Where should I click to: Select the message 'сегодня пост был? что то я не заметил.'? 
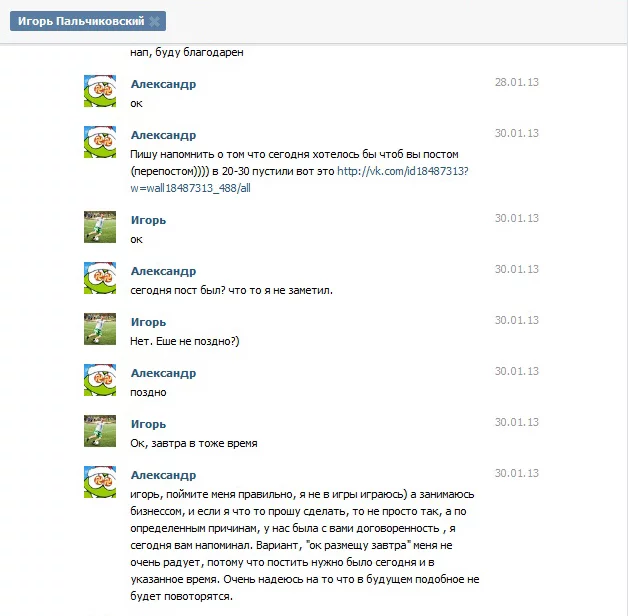[231, 290]
